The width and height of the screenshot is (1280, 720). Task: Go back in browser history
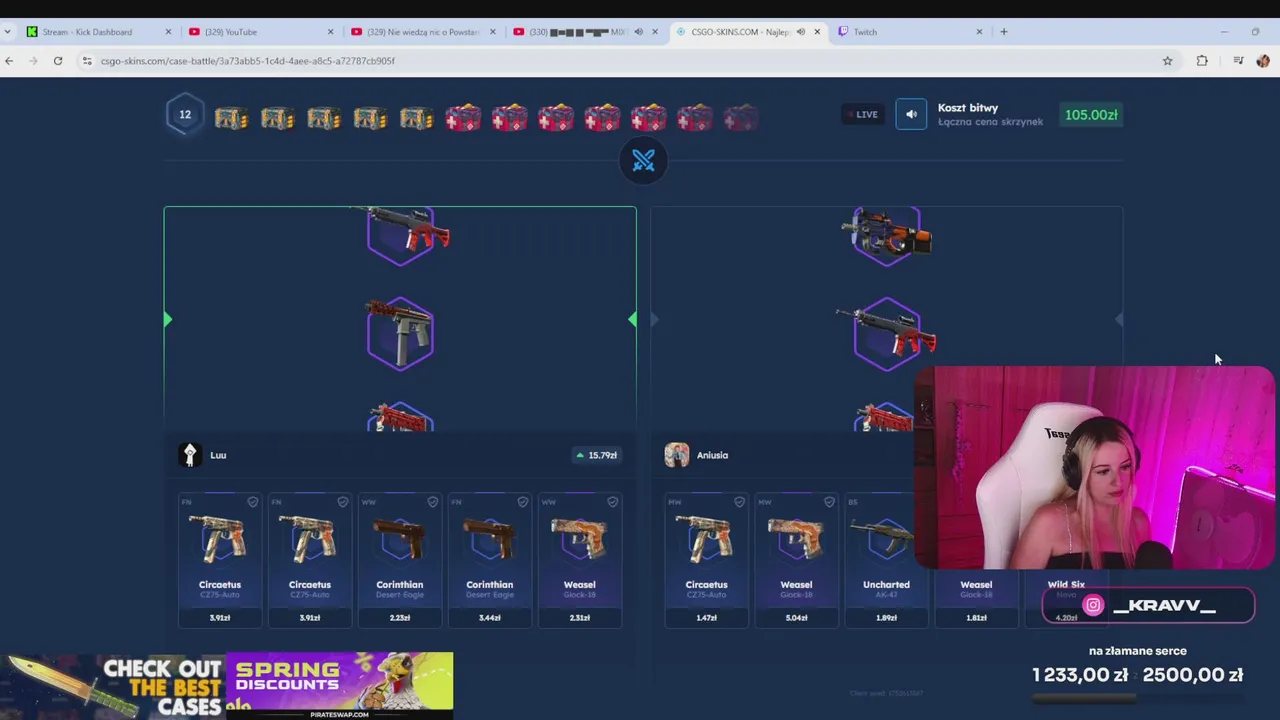tap(9, 61)
